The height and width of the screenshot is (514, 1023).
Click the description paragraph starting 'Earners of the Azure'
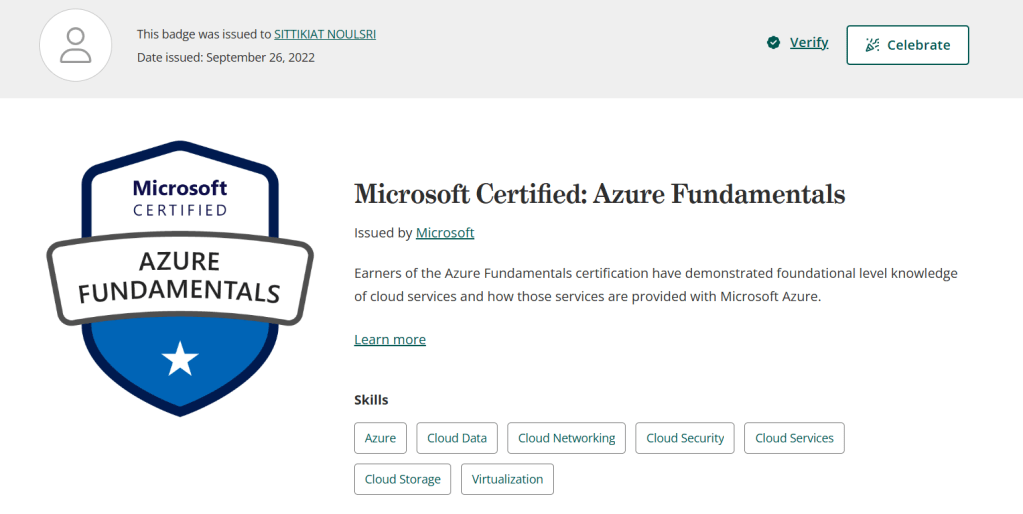[656, 284]
